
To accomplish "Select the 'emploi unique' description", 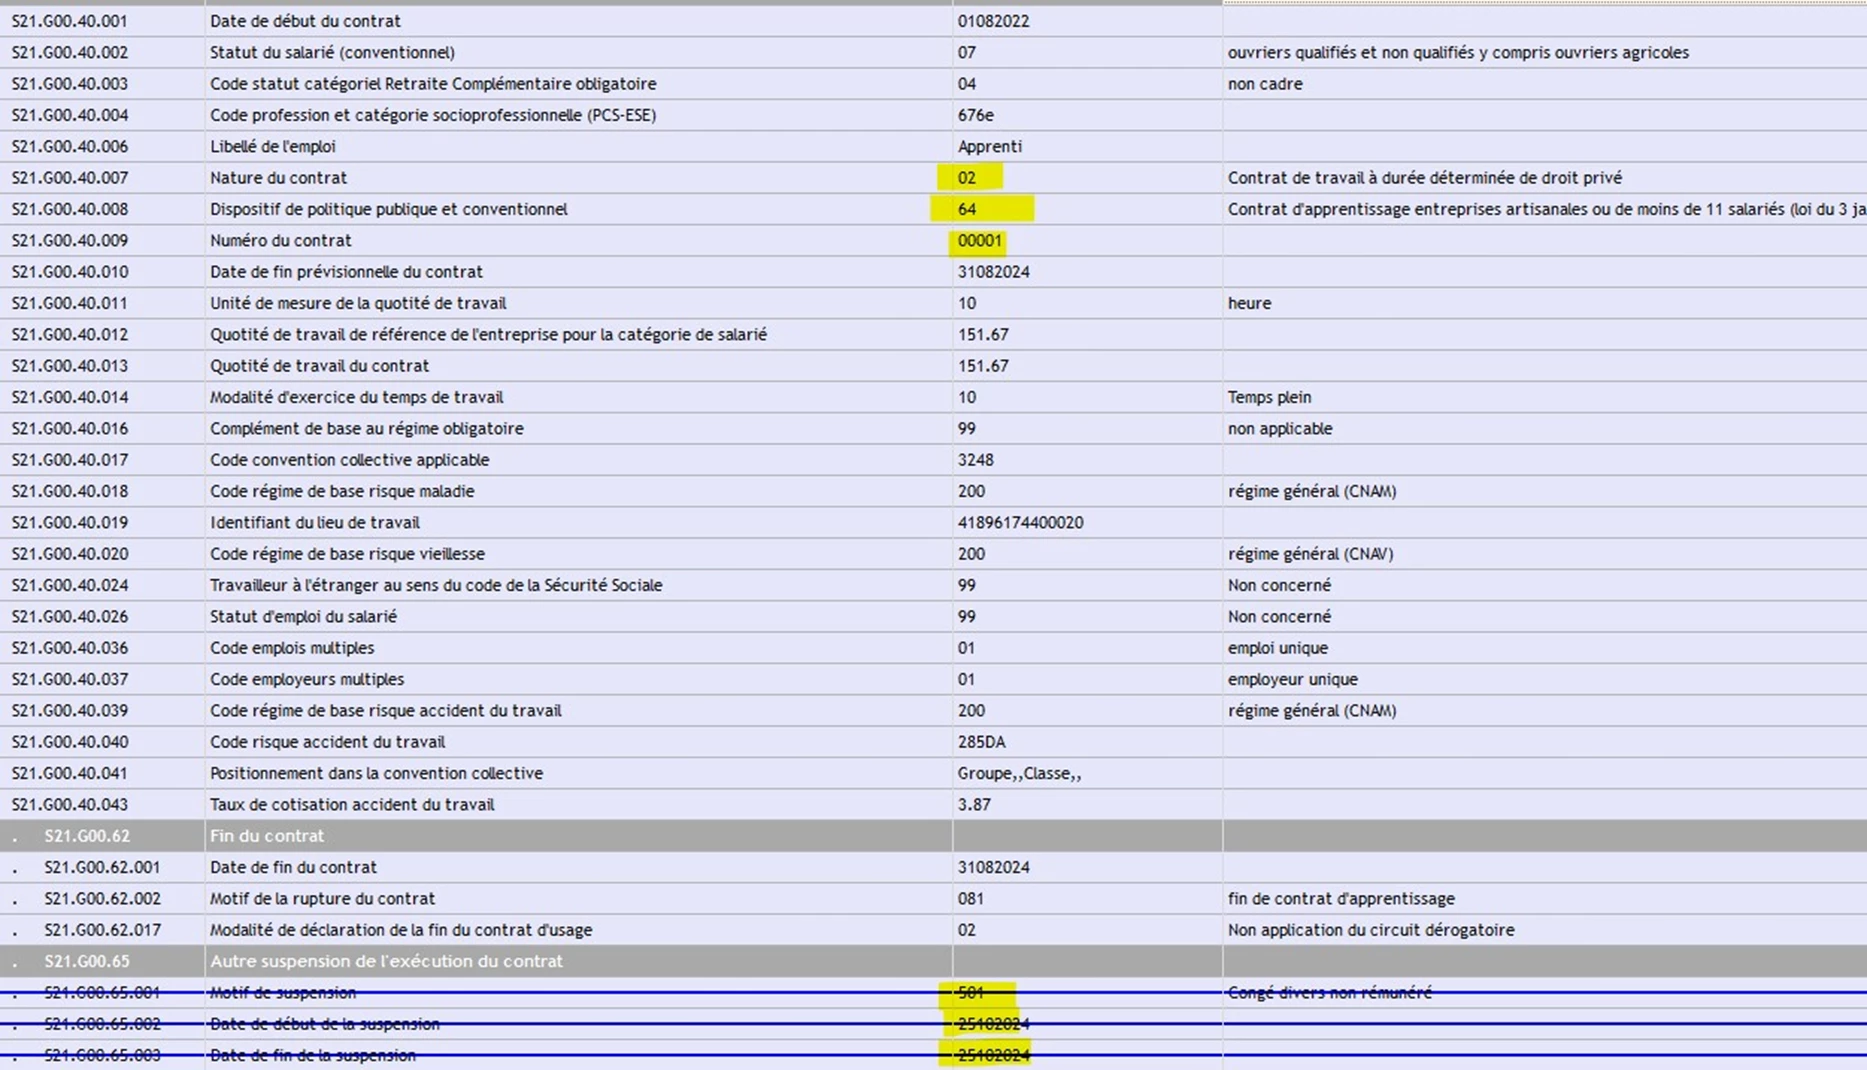I will point(1278,648).
